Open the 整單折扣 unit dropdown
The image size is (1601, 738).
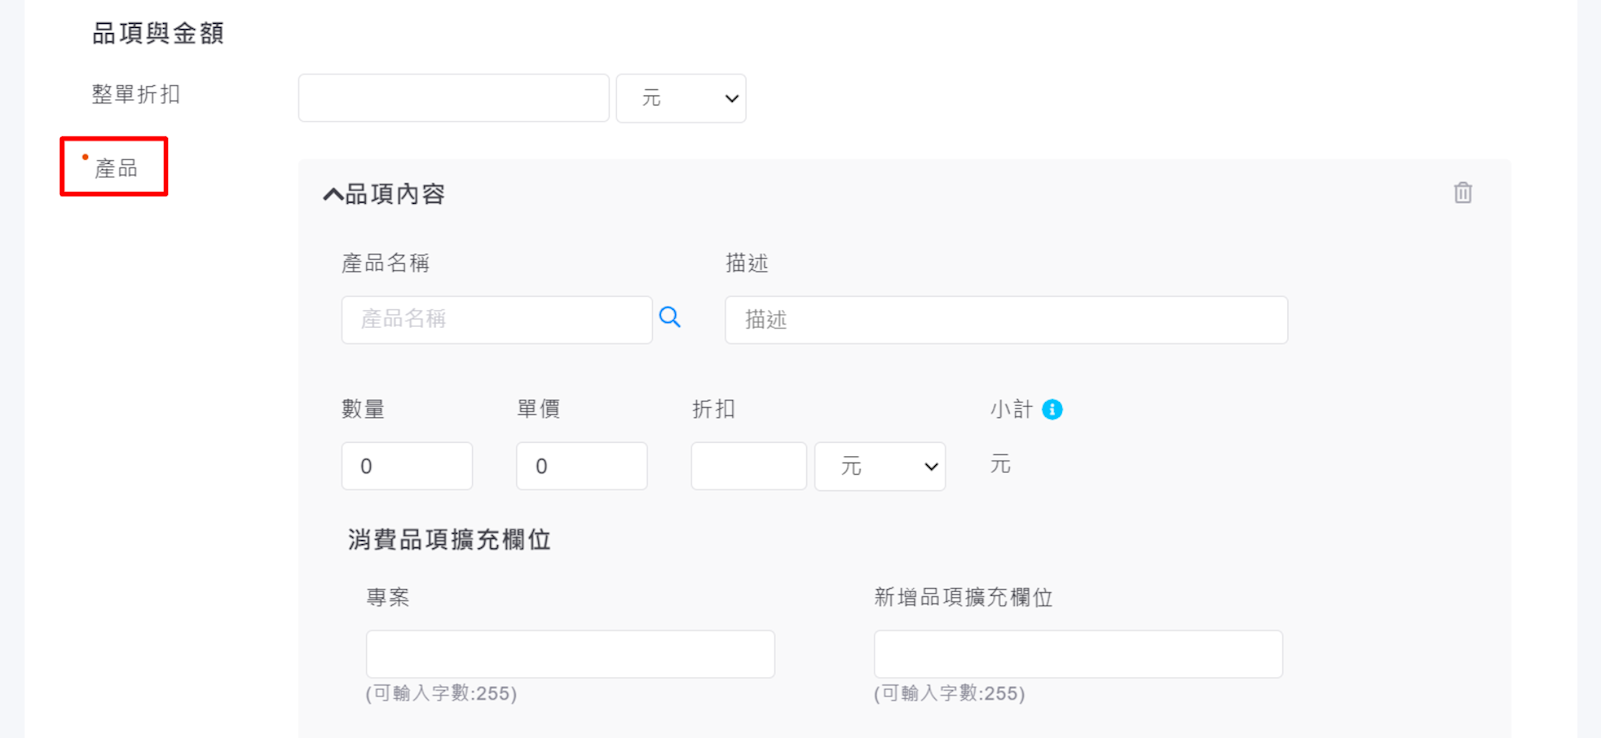point(681,98)
